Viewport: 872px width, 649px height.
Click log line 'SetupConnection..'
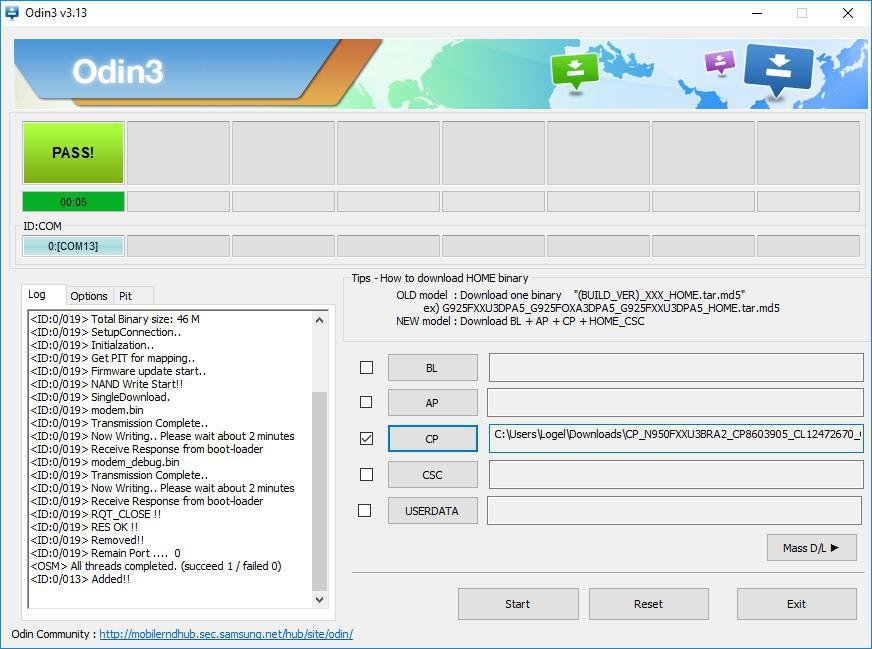[106, 332]
